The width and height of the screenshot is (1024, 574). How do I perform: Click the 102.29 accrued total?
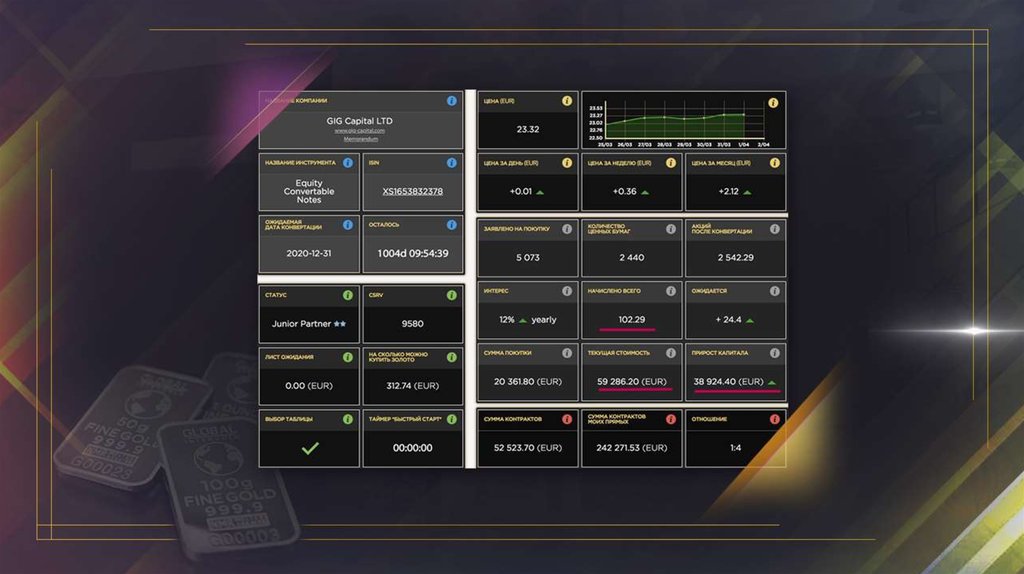pos(632,319)
